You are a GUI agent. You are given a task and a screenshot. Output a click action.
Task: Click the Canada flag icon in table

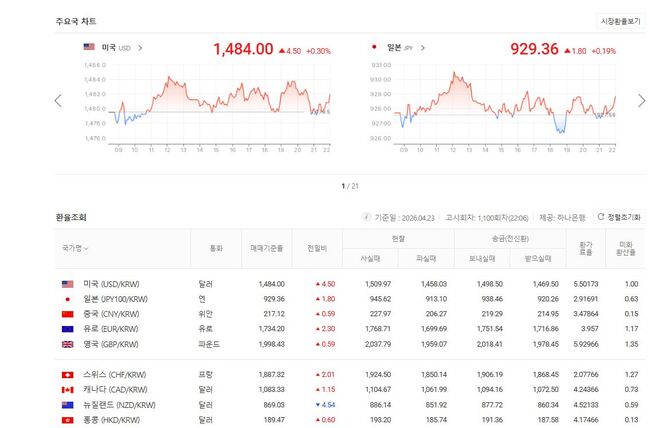tap(67, 389)
